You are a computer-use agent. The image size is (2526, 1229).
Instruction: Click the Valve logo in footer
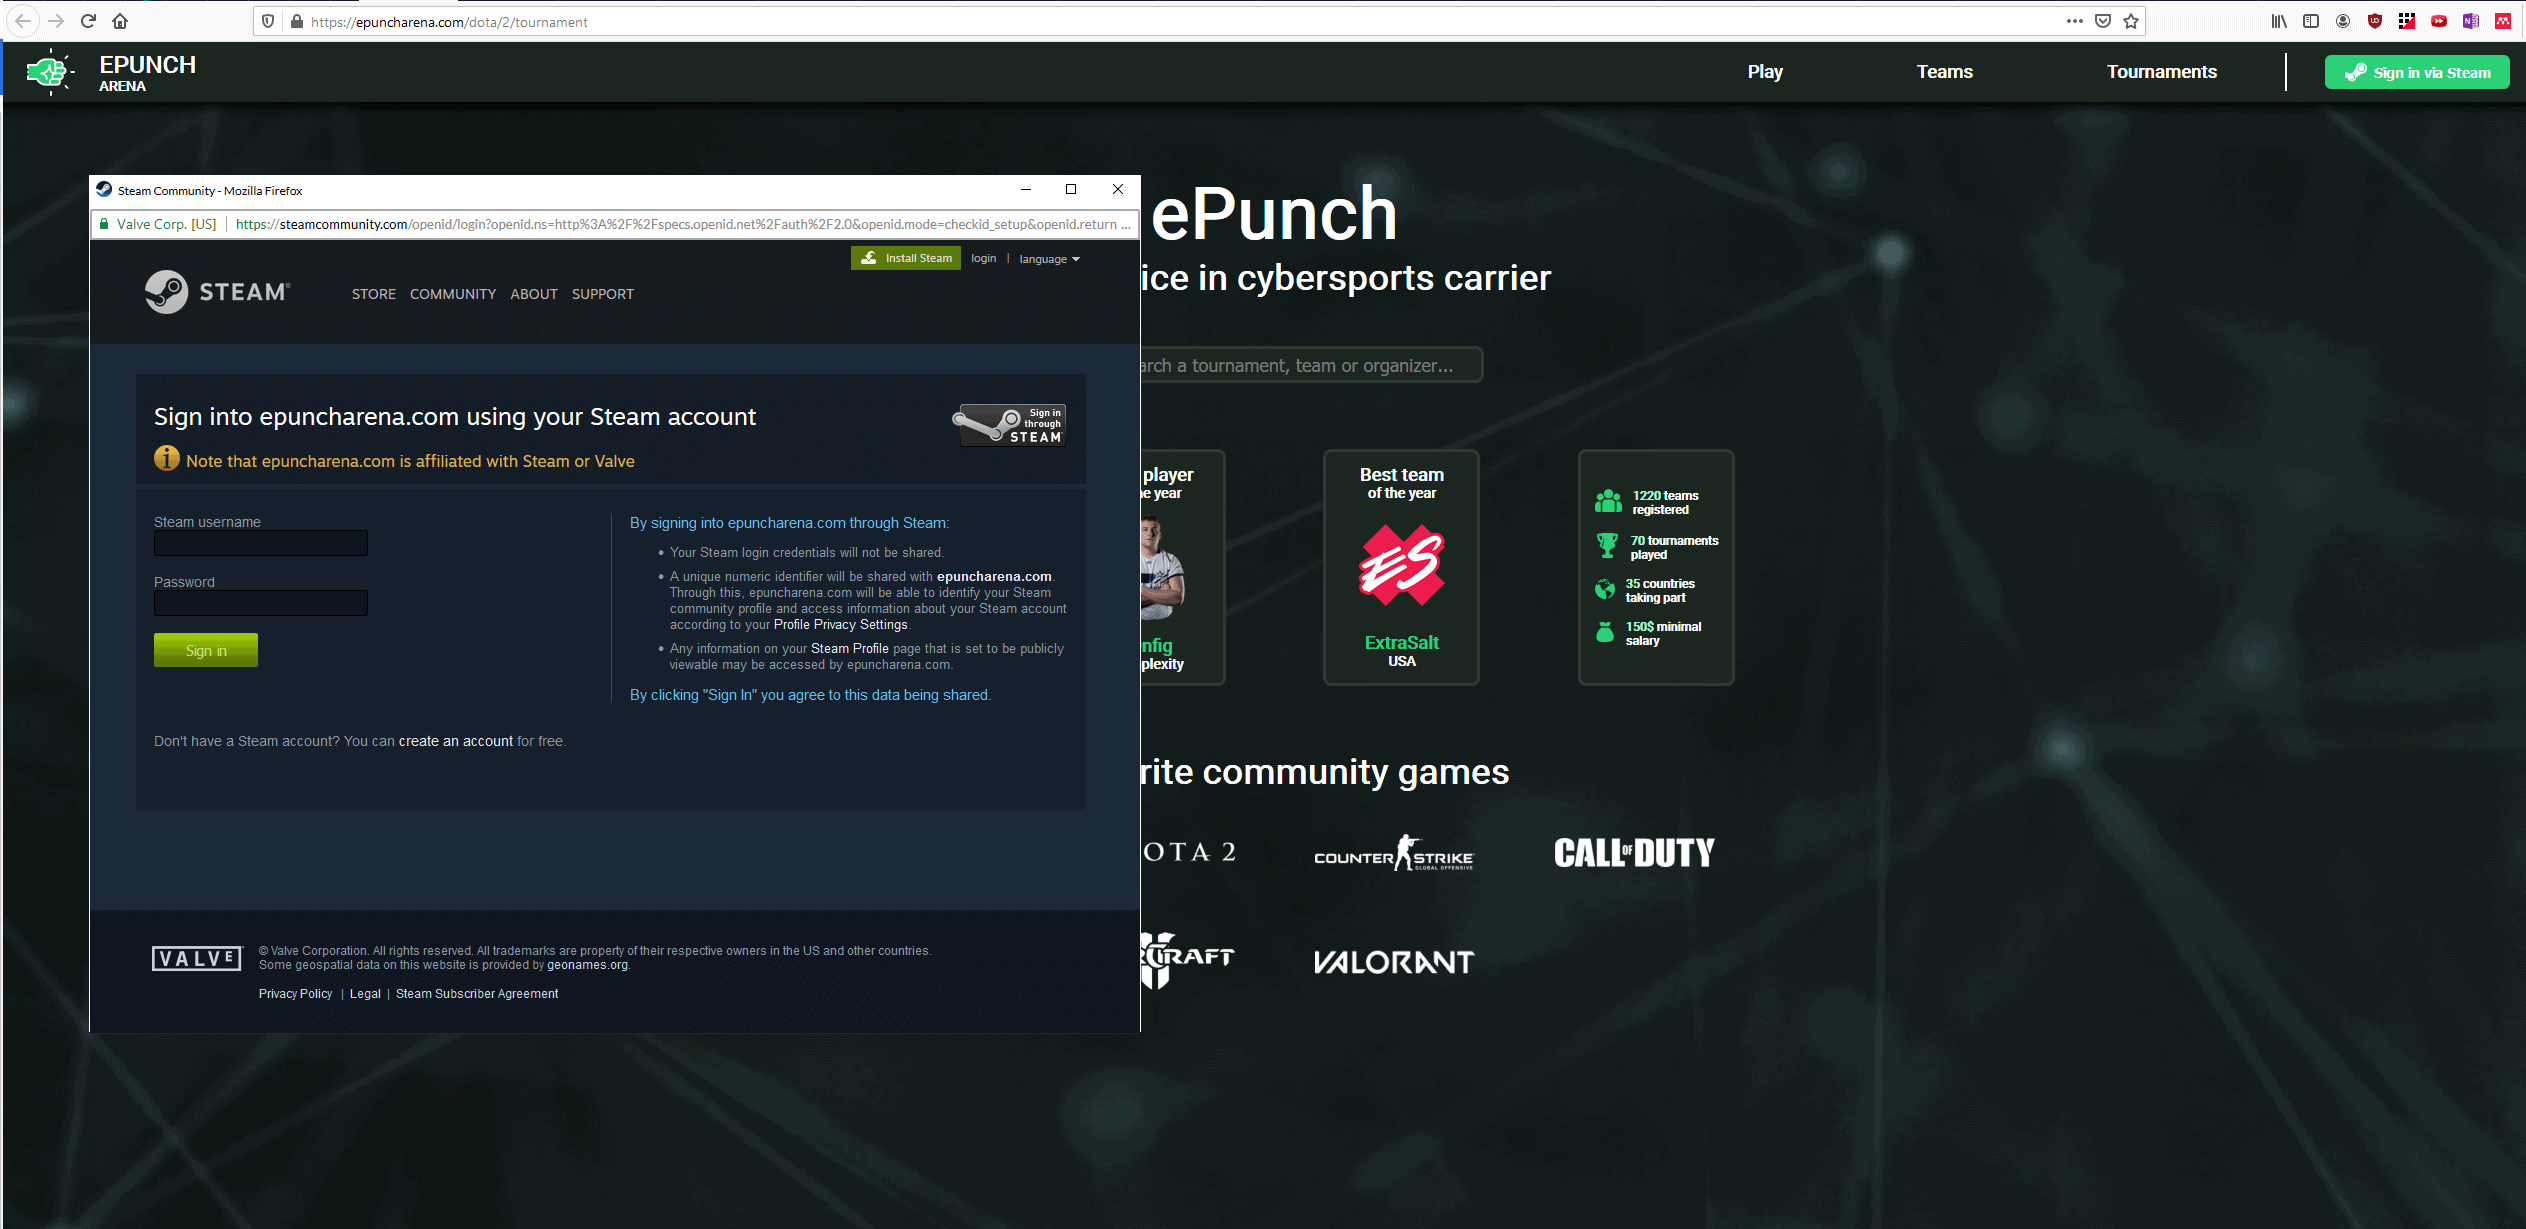(197, 958)
